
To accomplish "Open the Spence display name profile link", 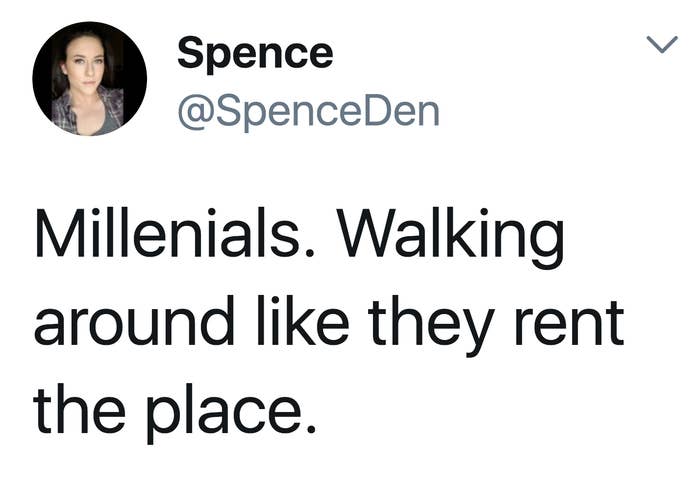I will click(x=255, y=54).
